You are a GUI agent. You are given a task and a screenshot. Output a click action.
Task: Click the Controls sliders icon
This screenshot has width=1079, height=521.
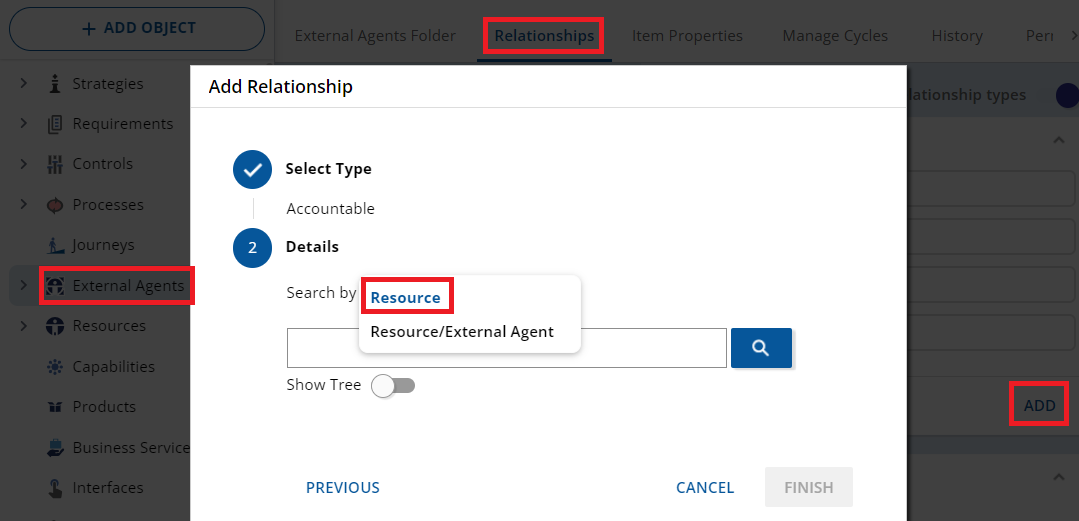[x=55, y=164]
